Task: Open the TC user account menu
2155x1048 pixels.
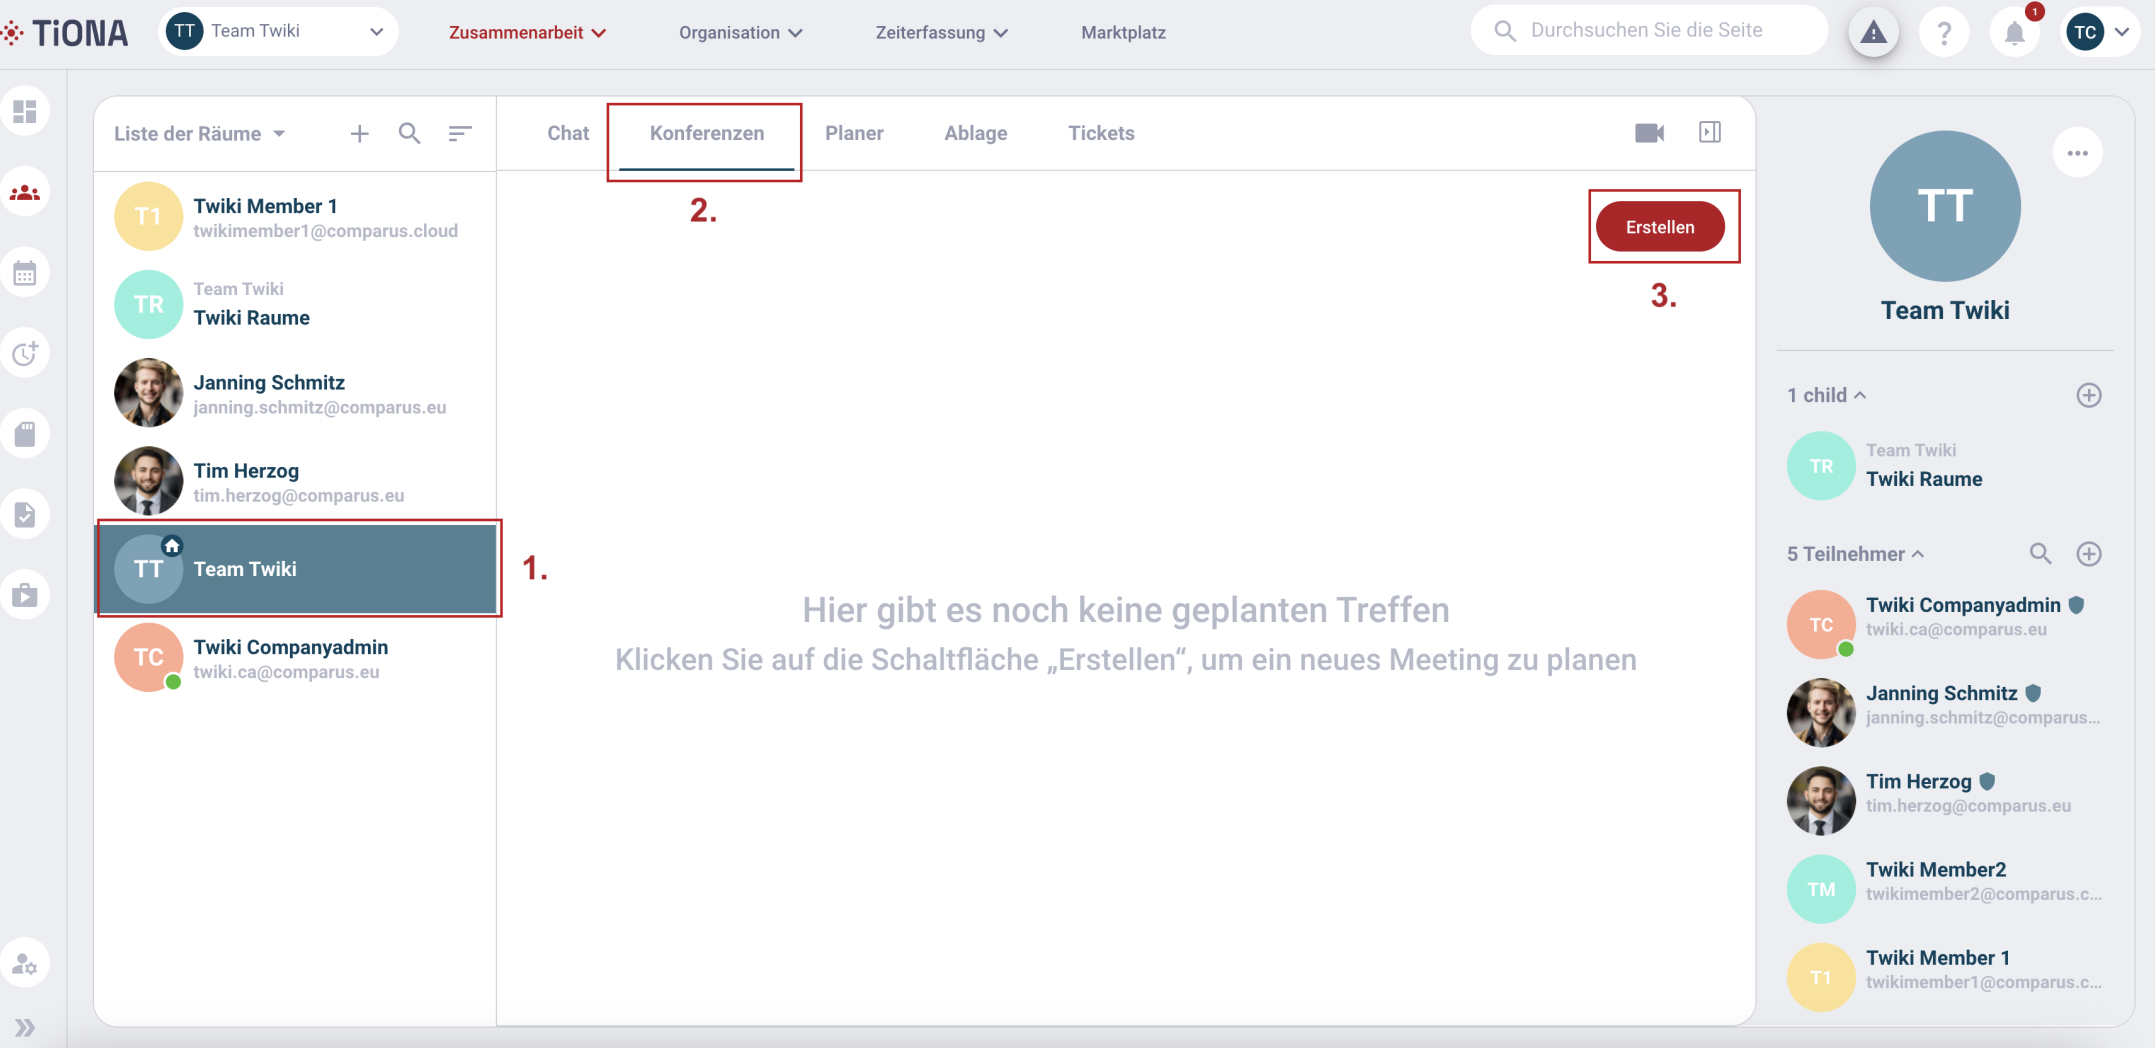Action: pos(2099,32)
